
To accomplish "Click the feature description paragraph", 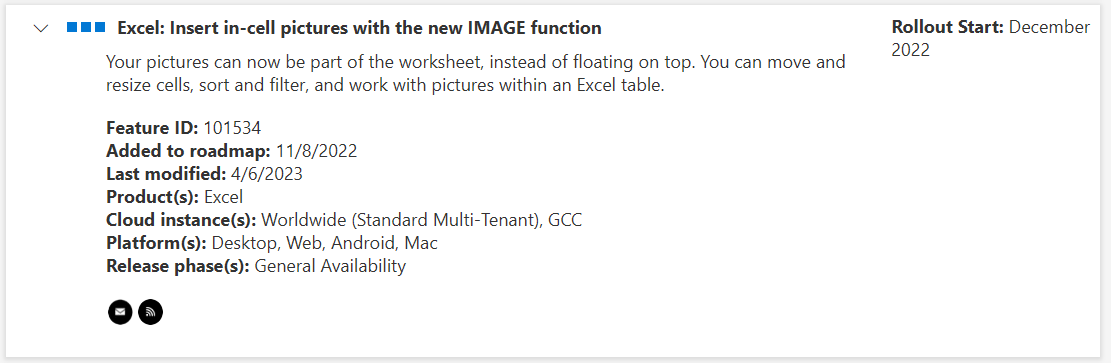I will click(x=475, y=74).
